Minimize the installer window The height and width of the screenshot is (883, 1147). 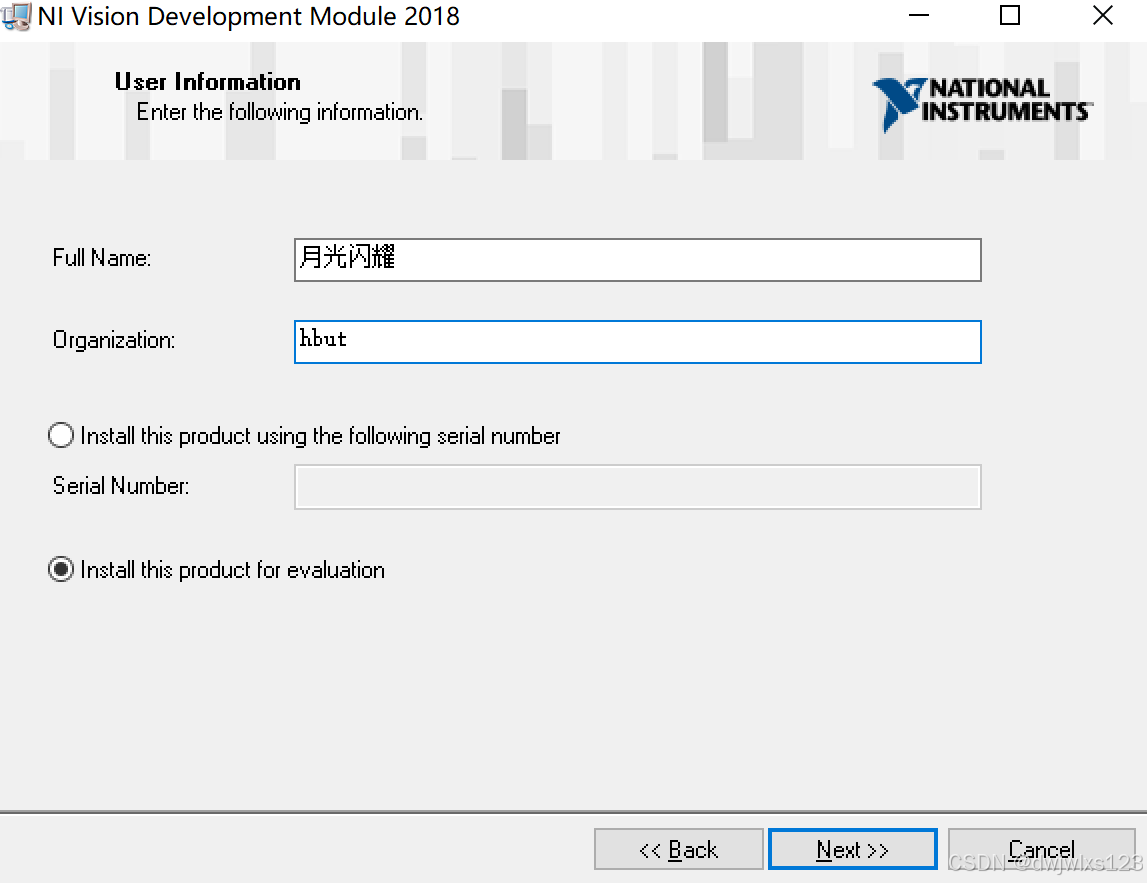pos(917,16)
